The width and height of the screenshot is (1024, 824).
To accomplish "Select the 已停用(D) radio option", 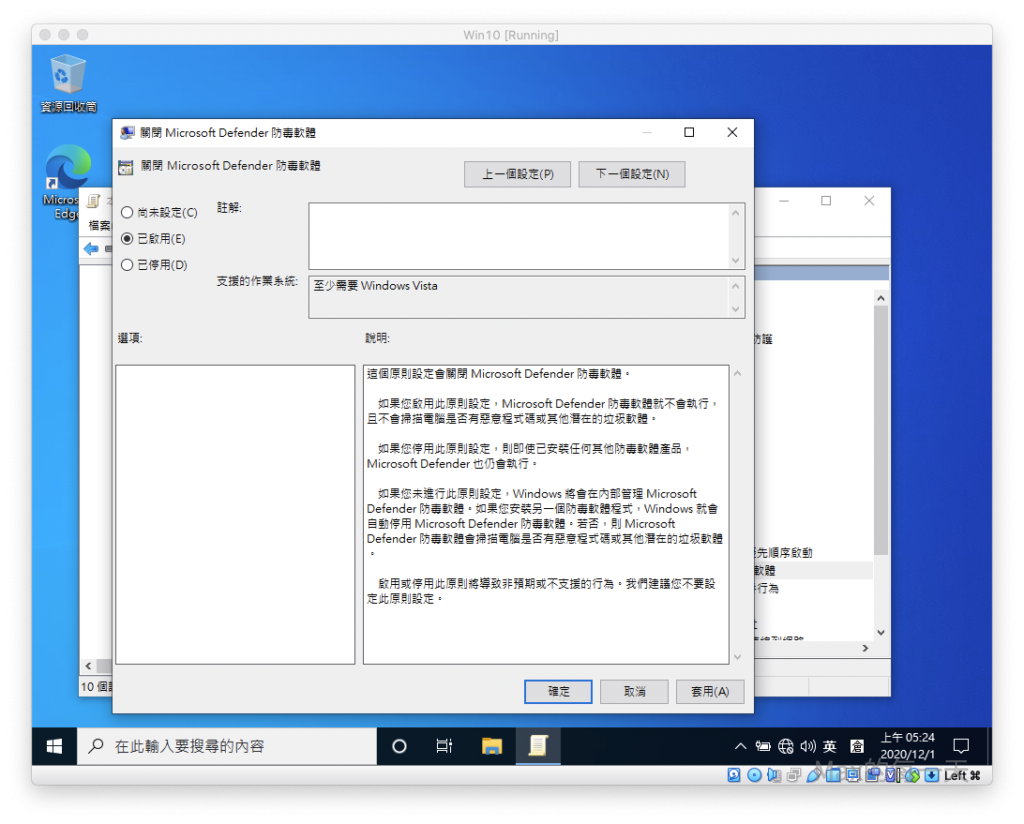I will point(127,265).
